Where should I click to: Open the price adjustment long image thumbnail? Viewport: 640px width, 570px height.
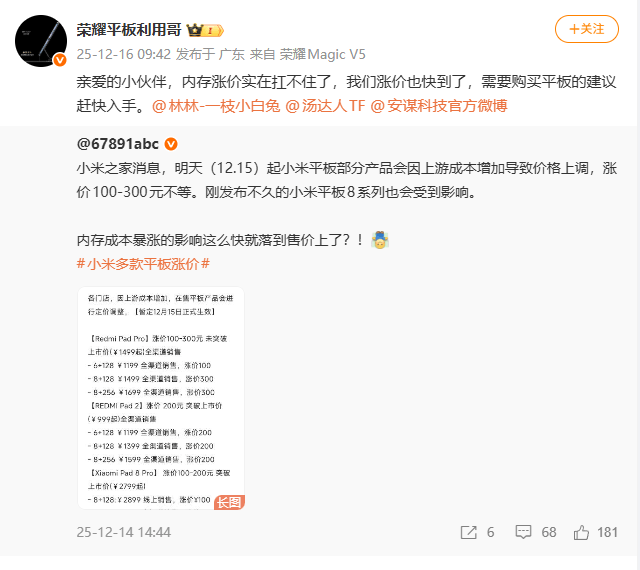pos(161,398)
